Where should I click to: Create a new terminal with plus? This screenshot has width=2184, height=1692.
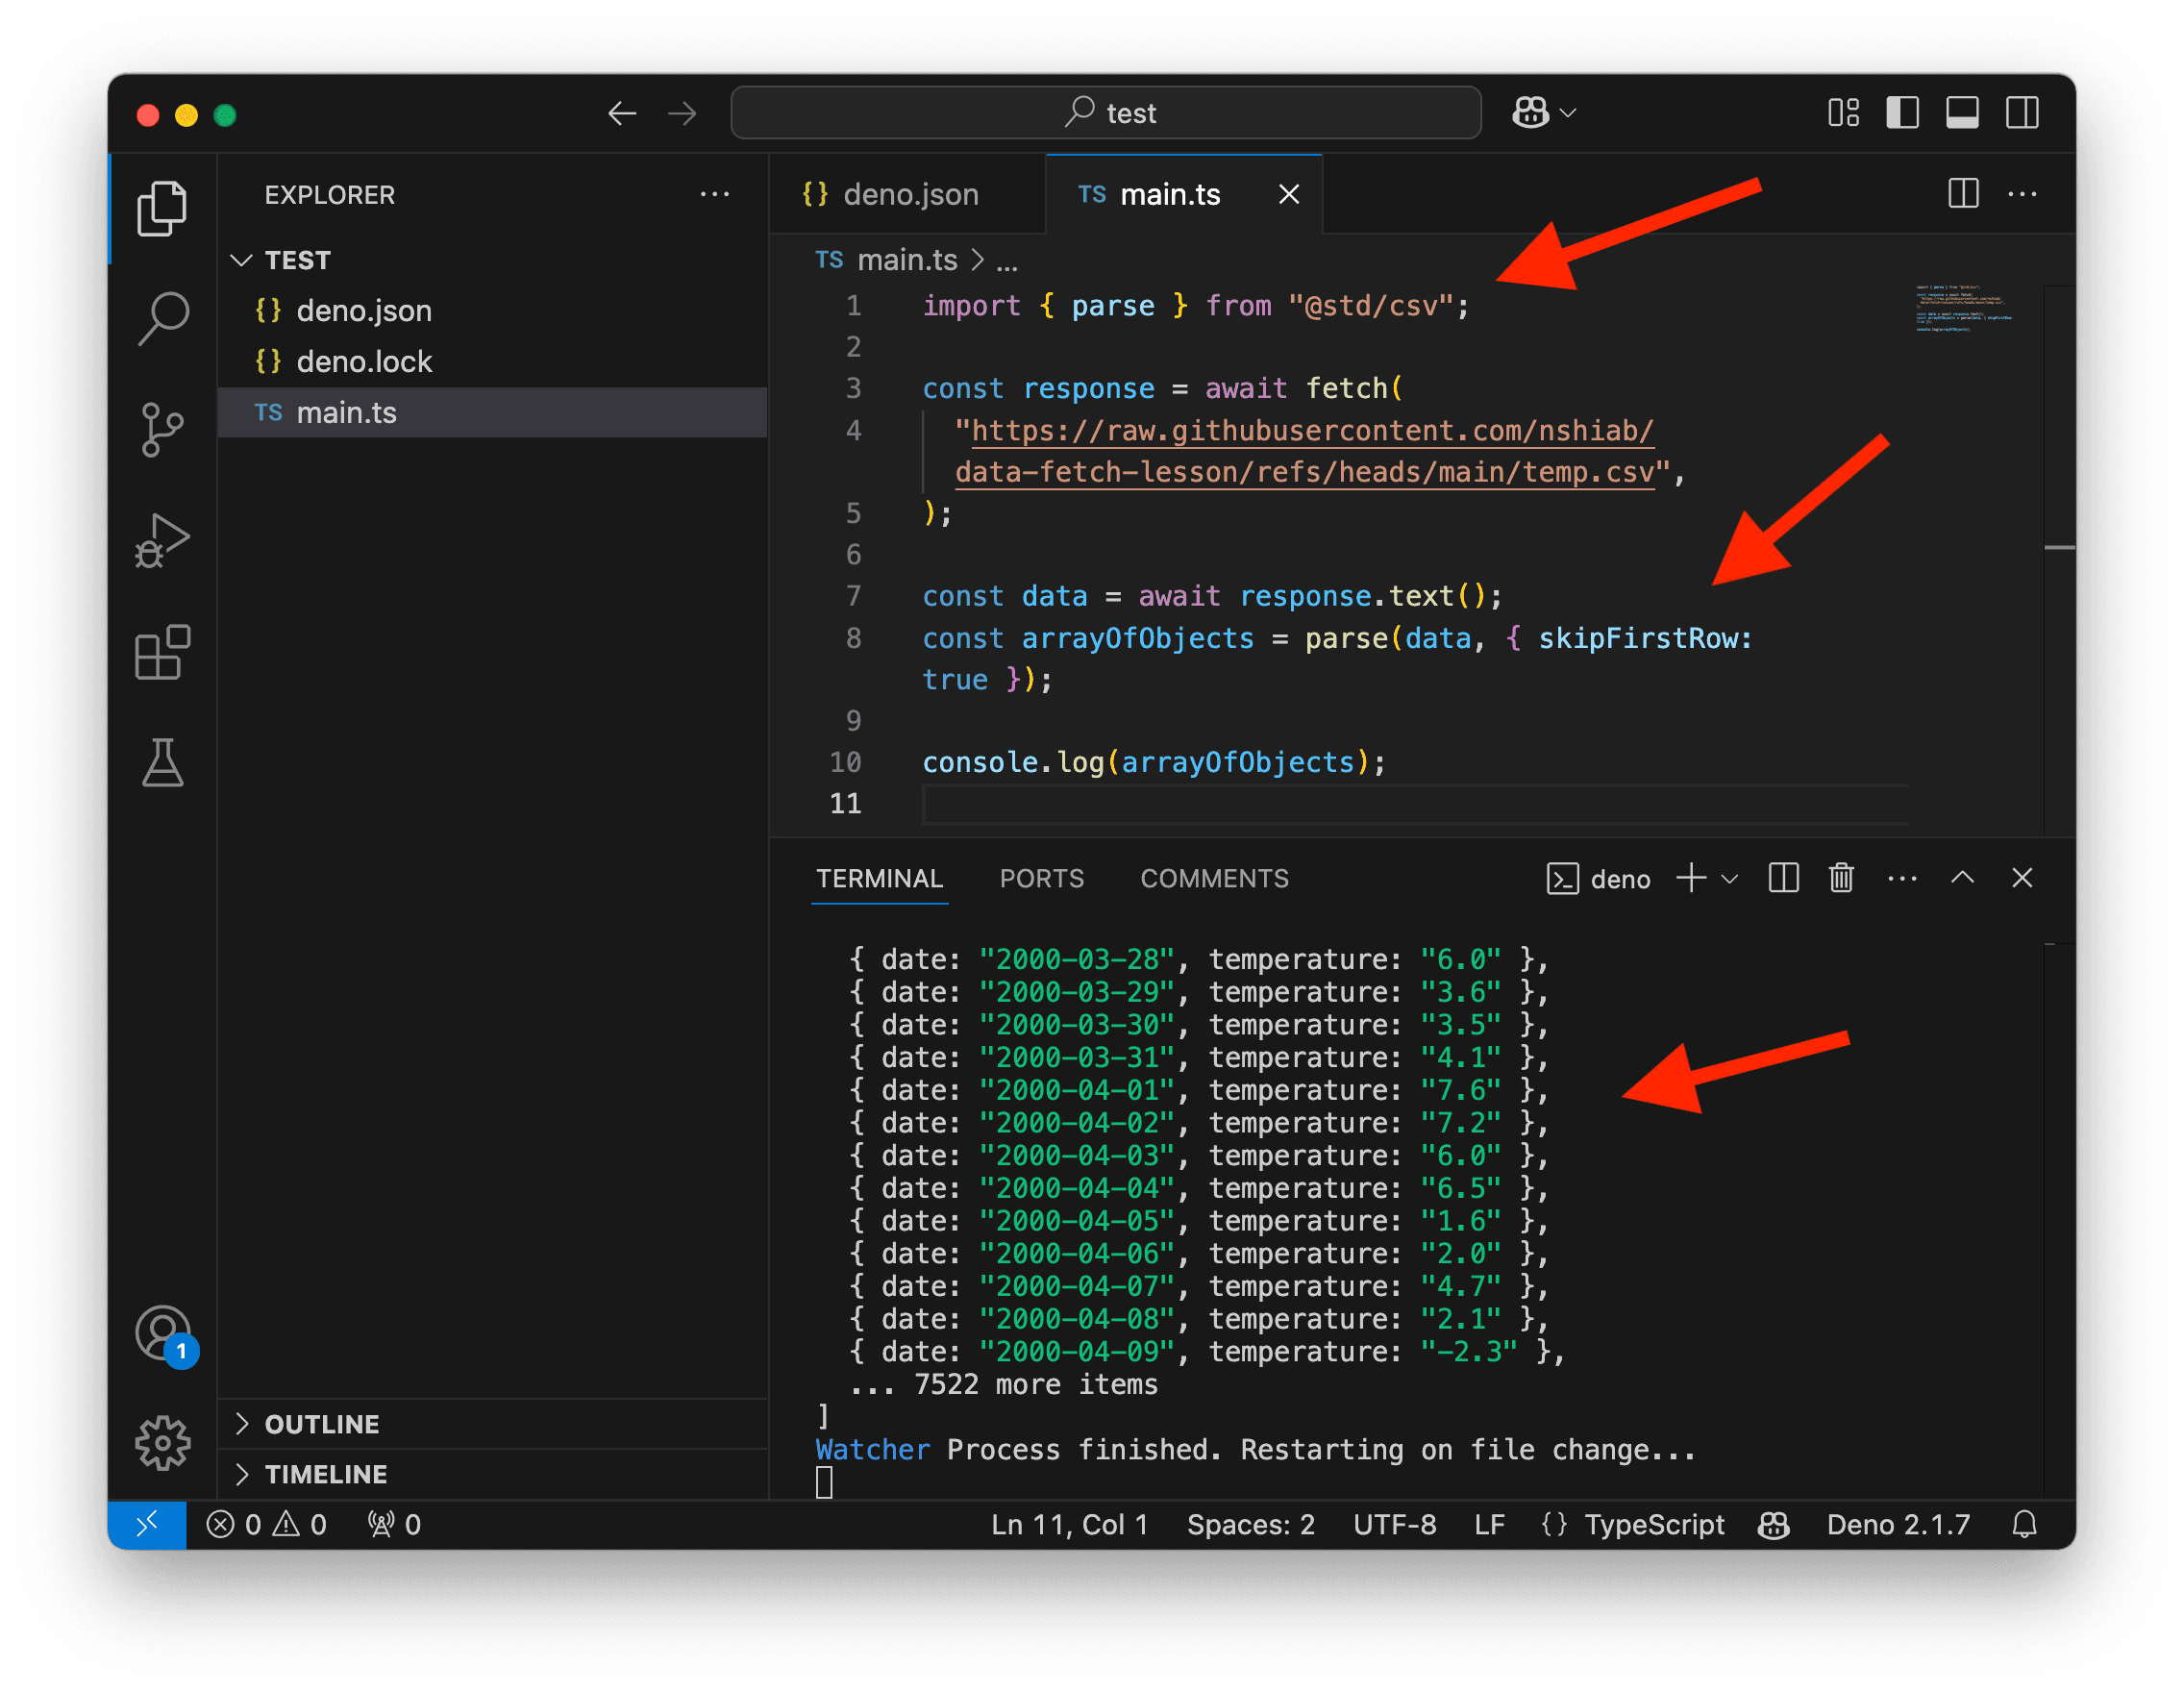click(1691, 878)
